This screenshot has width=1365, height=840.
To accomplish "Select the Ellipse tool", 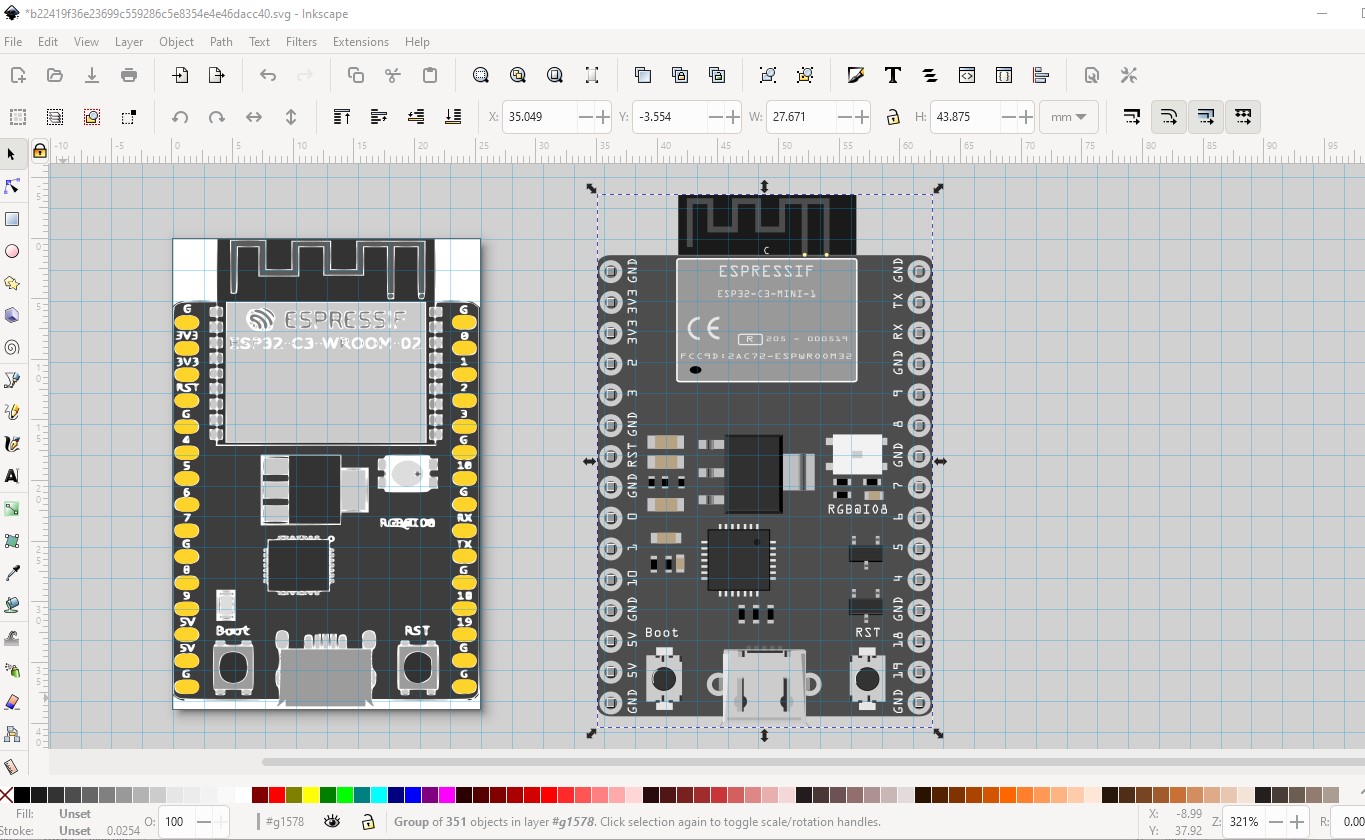I will point(12,251).
